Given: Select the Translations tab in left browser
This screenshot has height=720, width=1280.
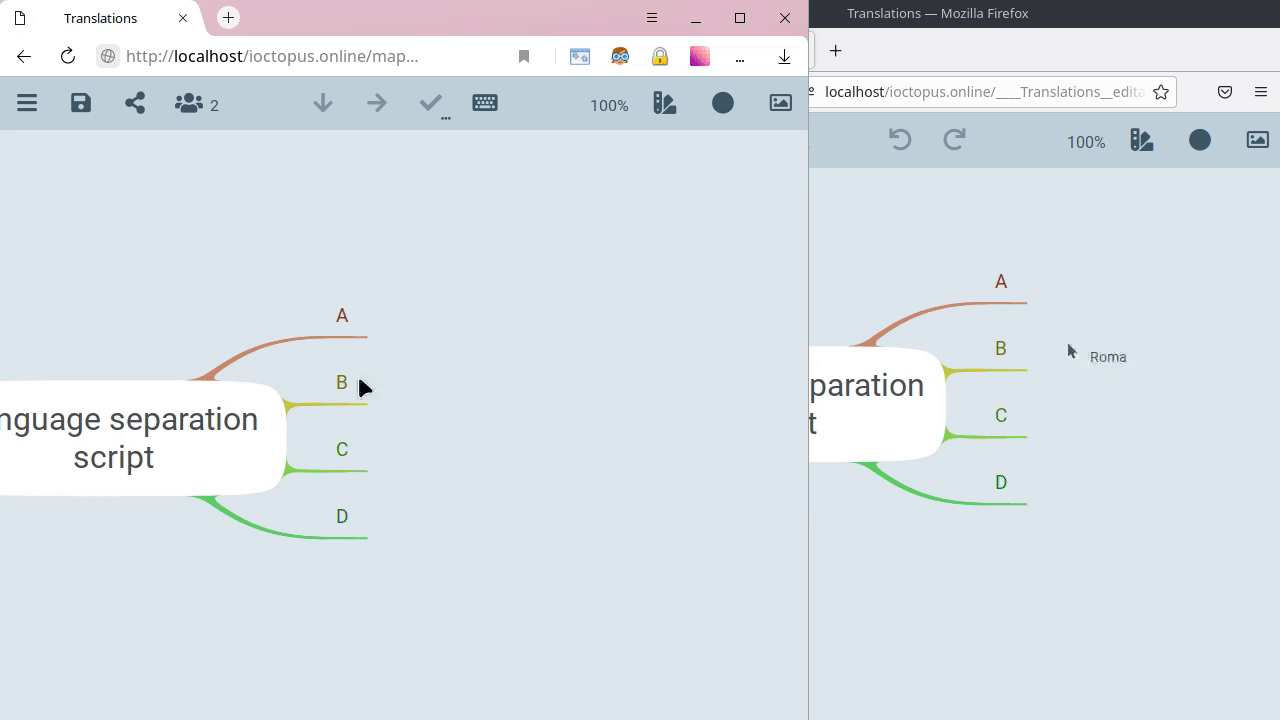Looking at the screenshot, I should (100, 18).
